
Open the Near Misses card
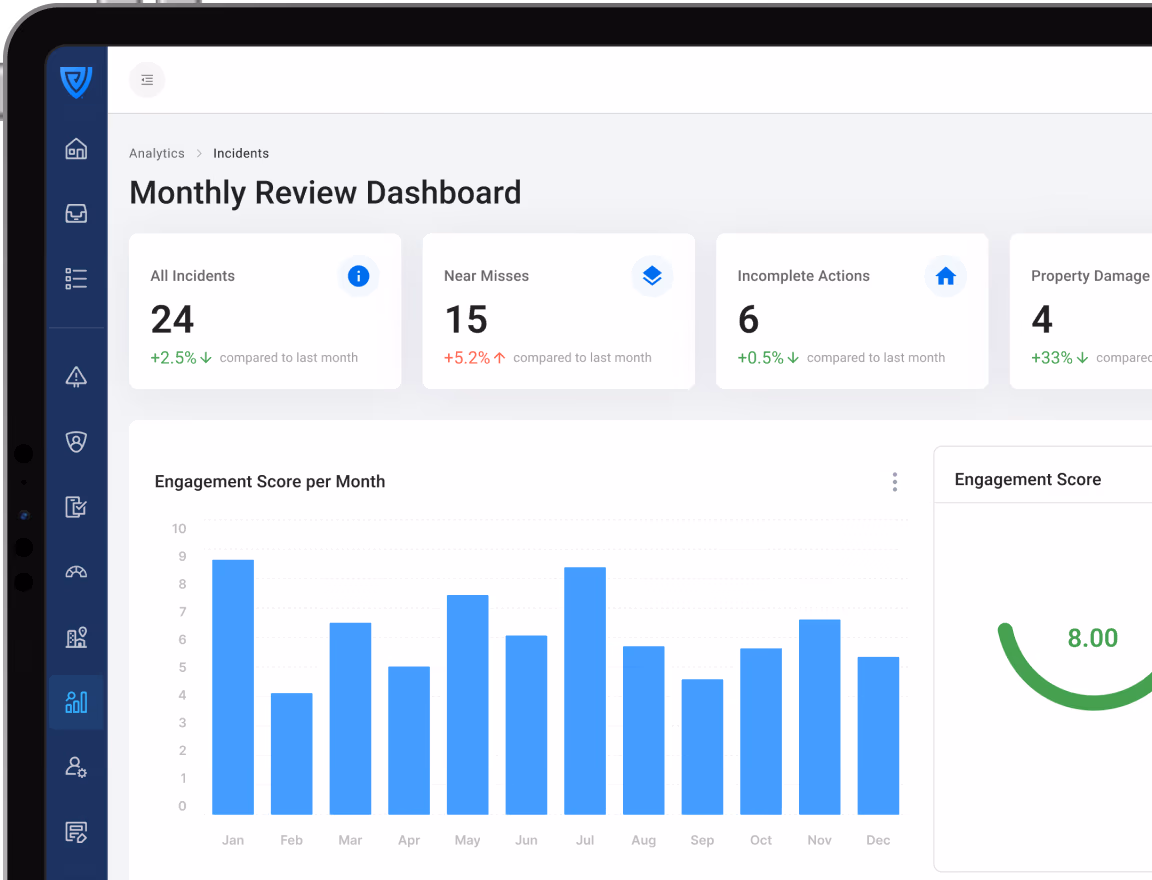click(x=558, y=311)
